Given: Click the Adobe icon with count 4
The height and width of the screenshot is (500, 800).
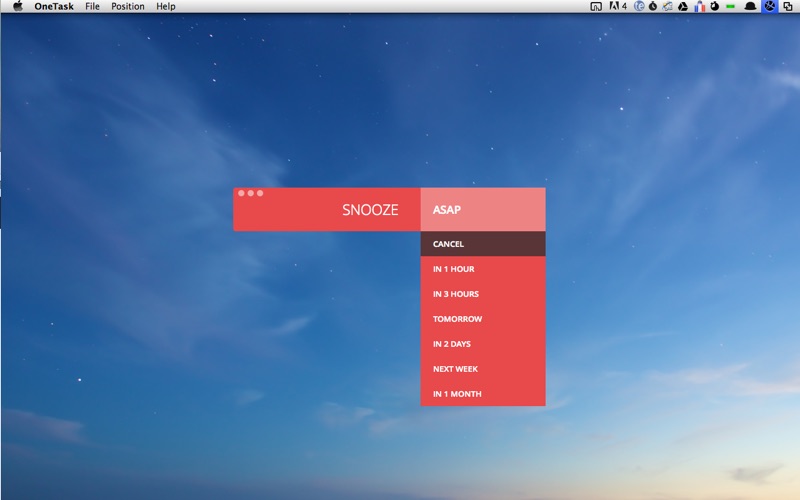Looking at the screenshot, I should click(x=618, y=6).
